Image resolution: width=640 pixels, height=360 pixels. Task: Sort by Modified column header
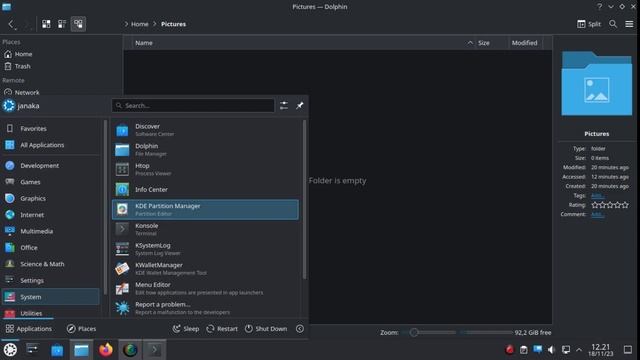point(525,43)
